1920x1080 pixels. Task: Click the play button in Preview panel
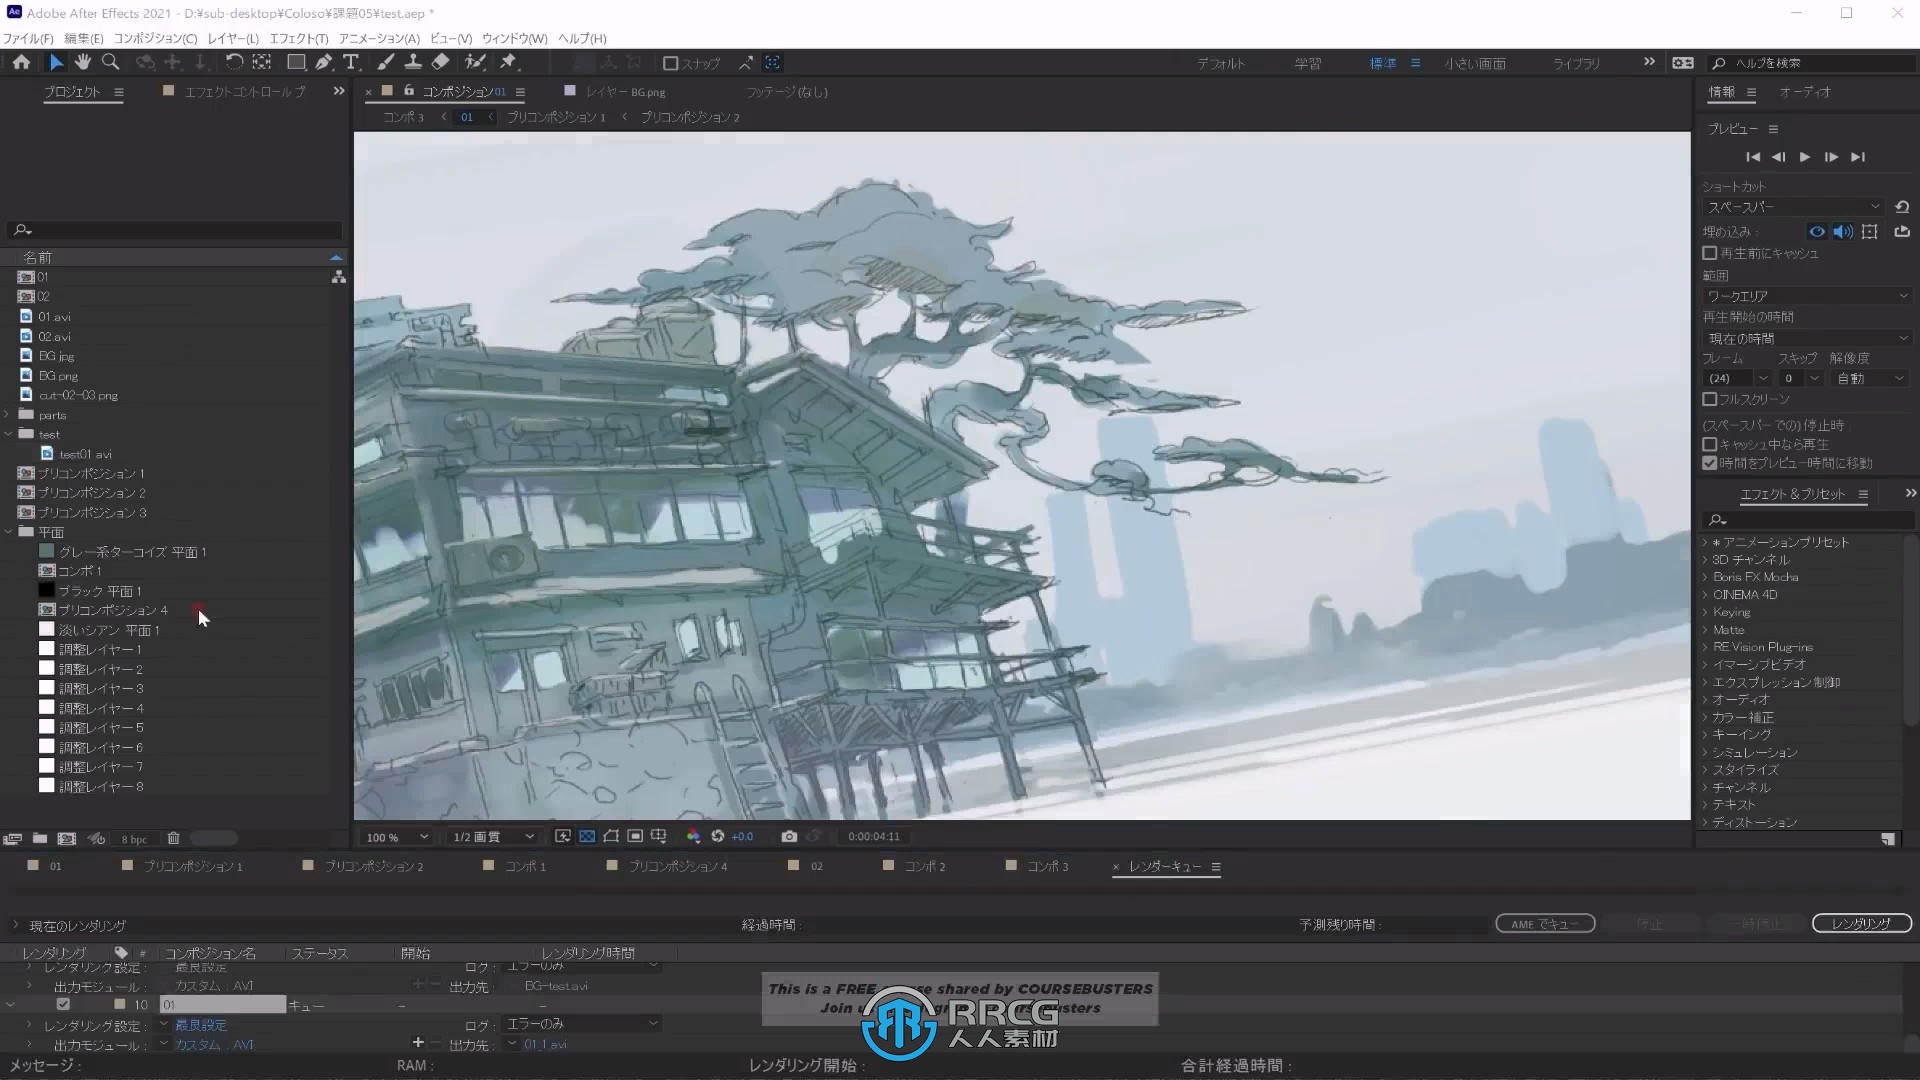coord(1805,157)
